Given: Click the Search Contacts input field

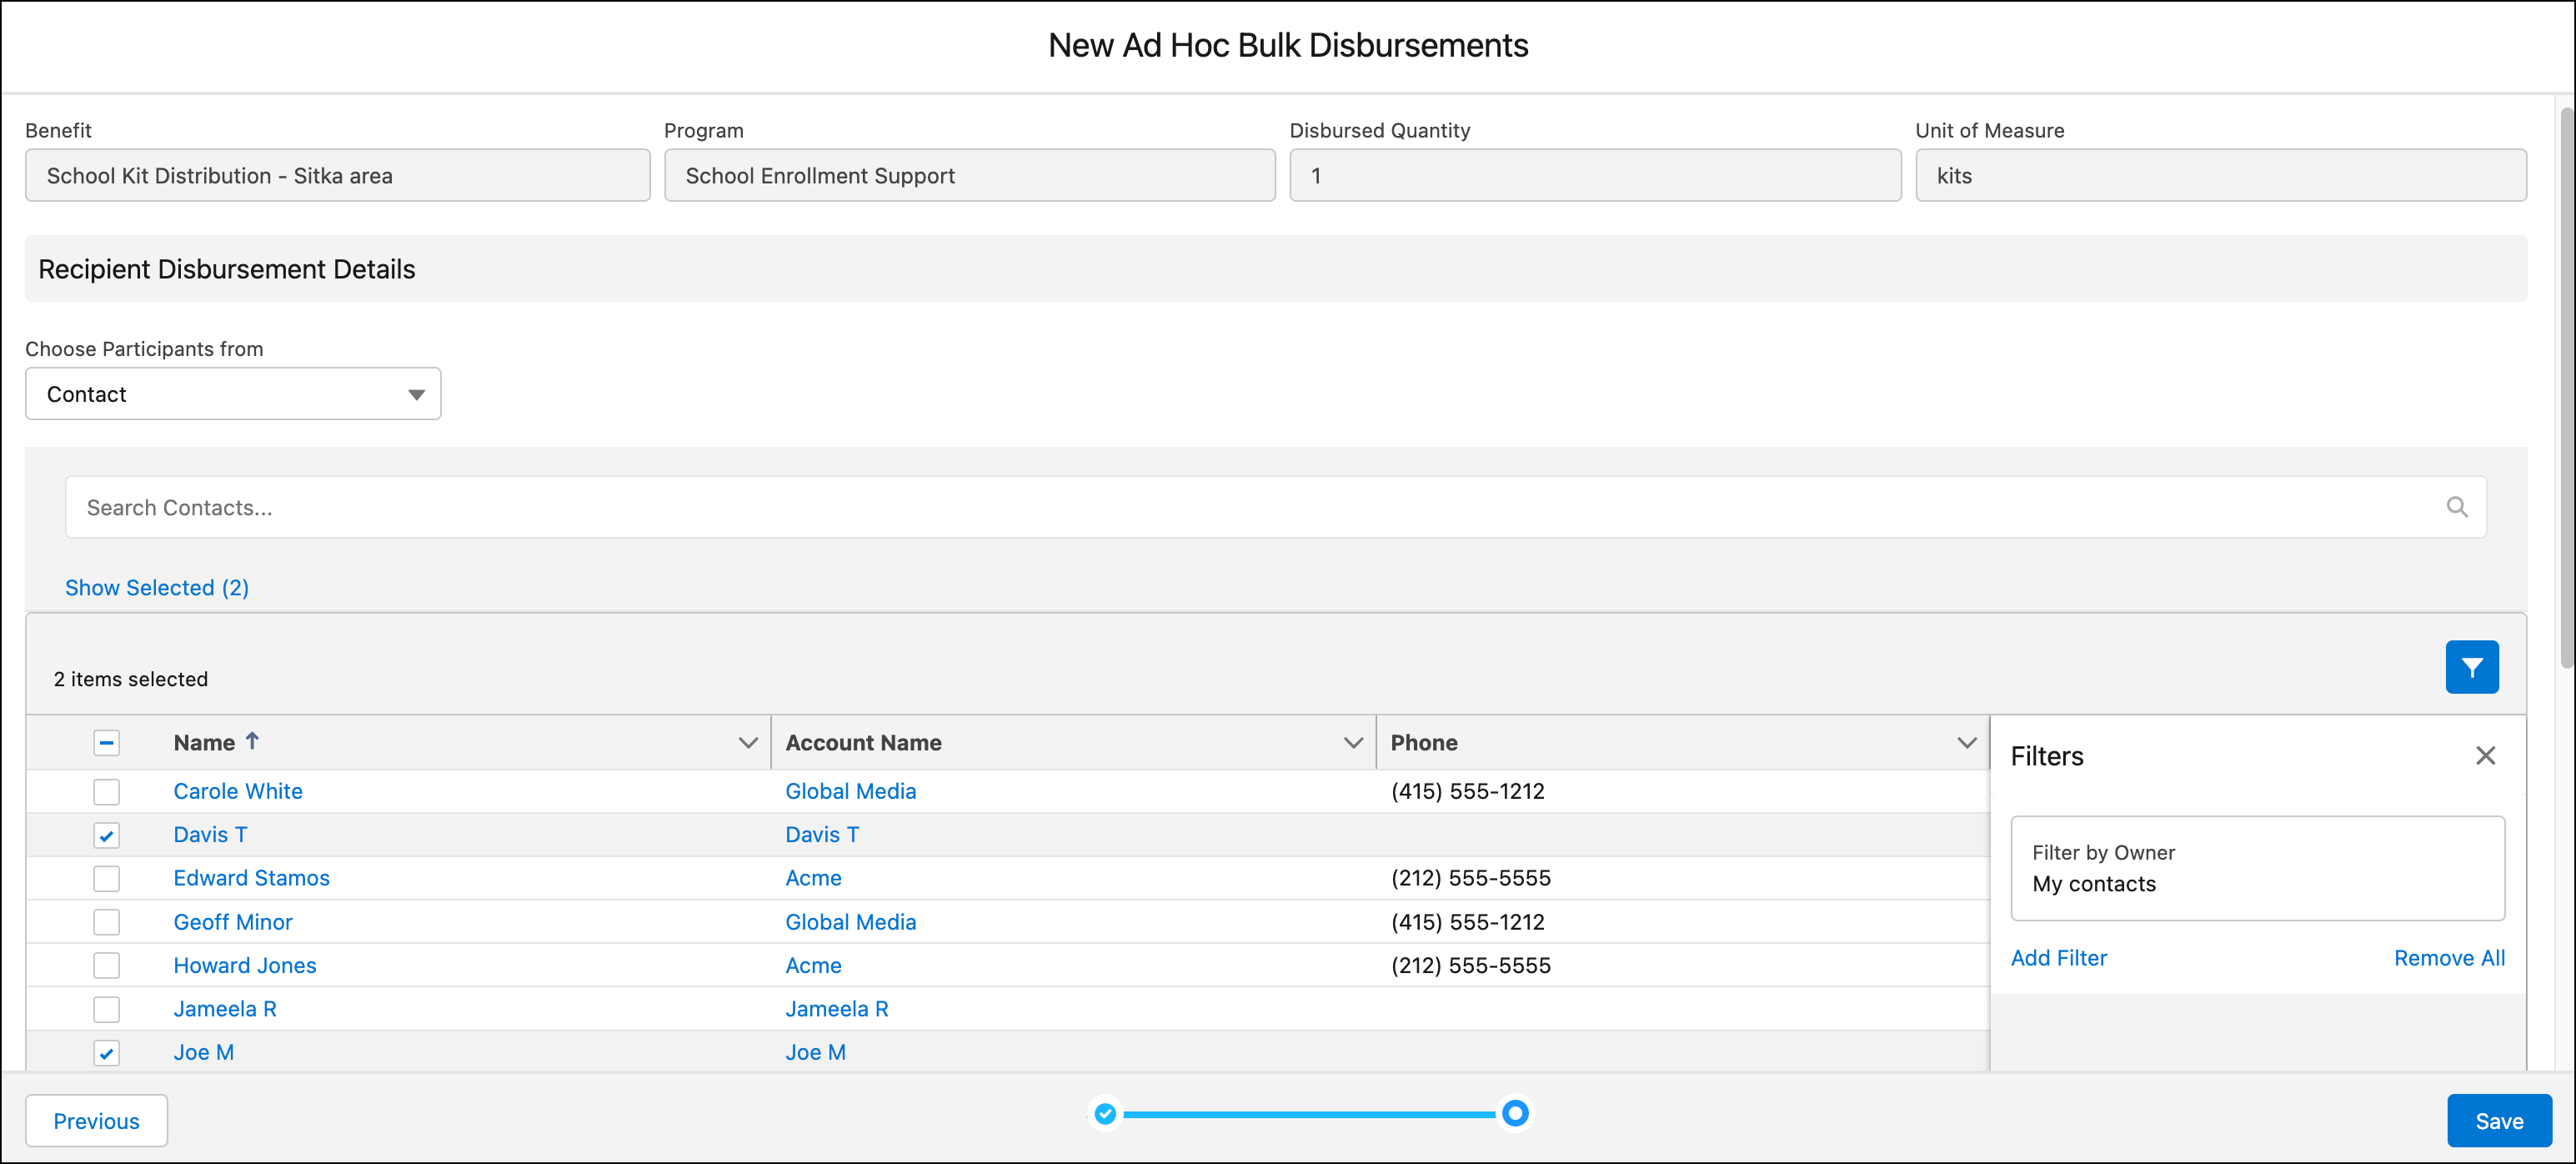Looking at the screenshot, I should (x=1200, y=507).
